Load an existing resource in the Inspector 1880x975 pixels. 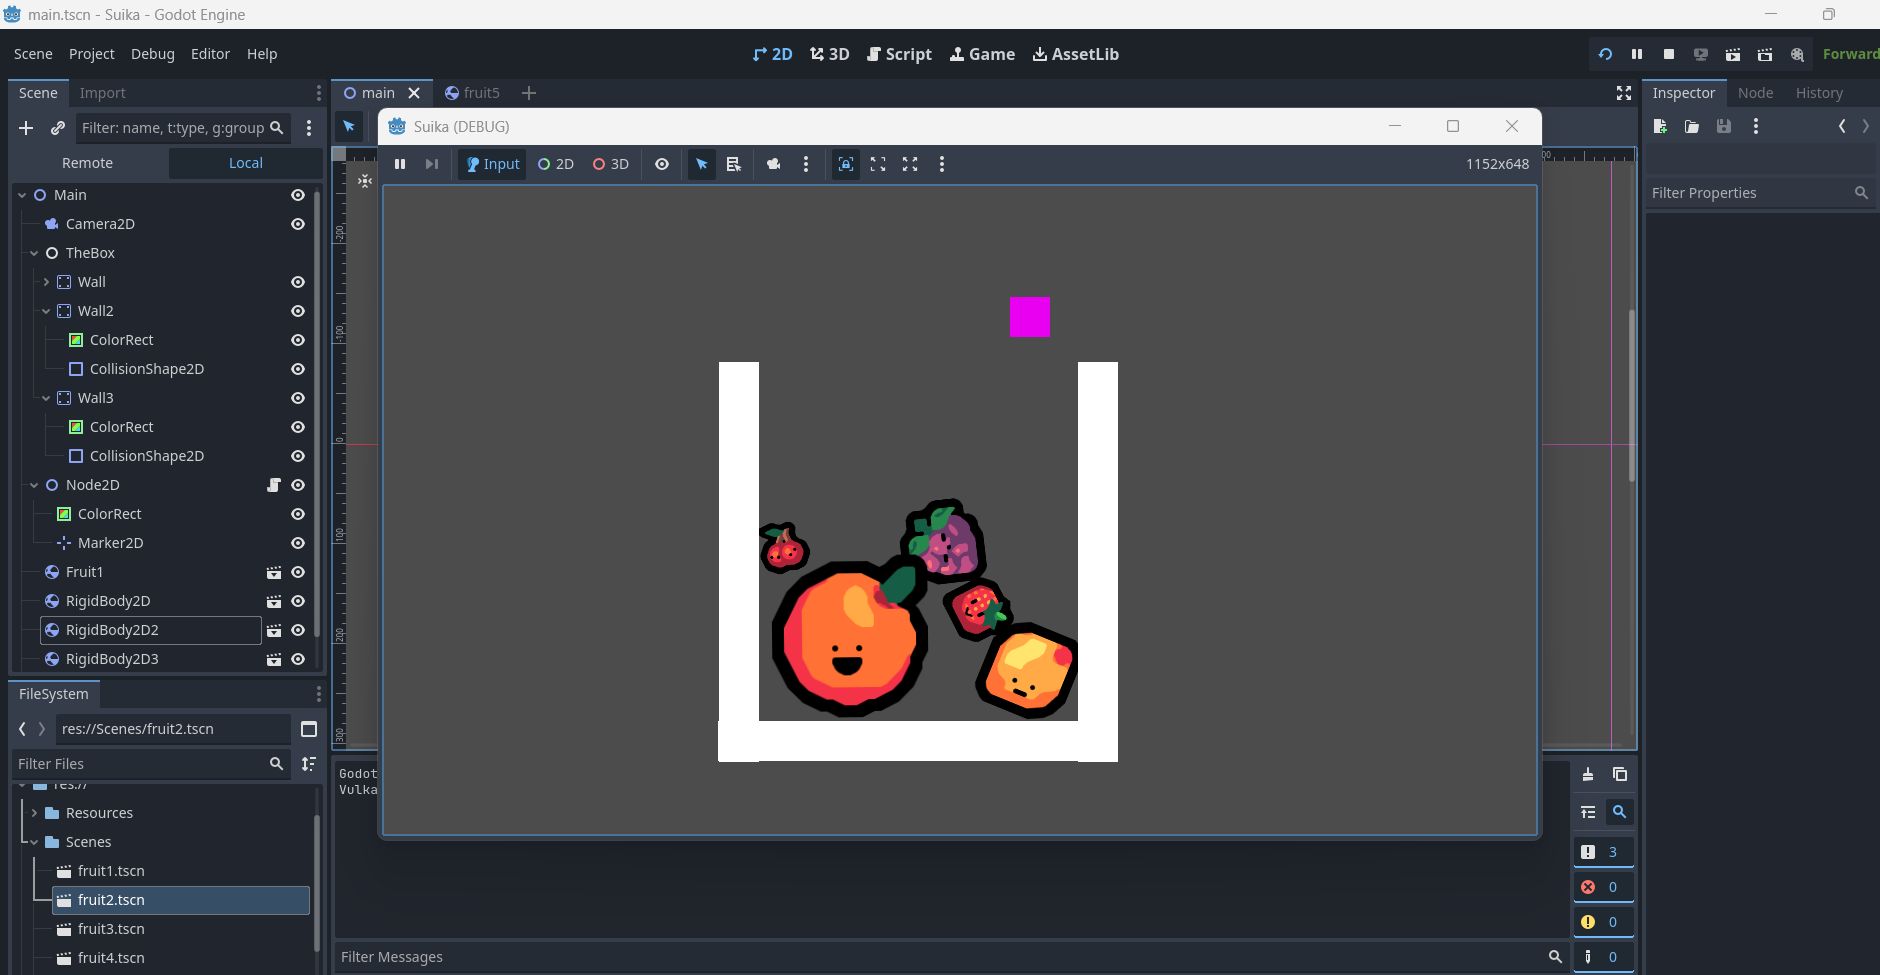[x=1692, y=126]
